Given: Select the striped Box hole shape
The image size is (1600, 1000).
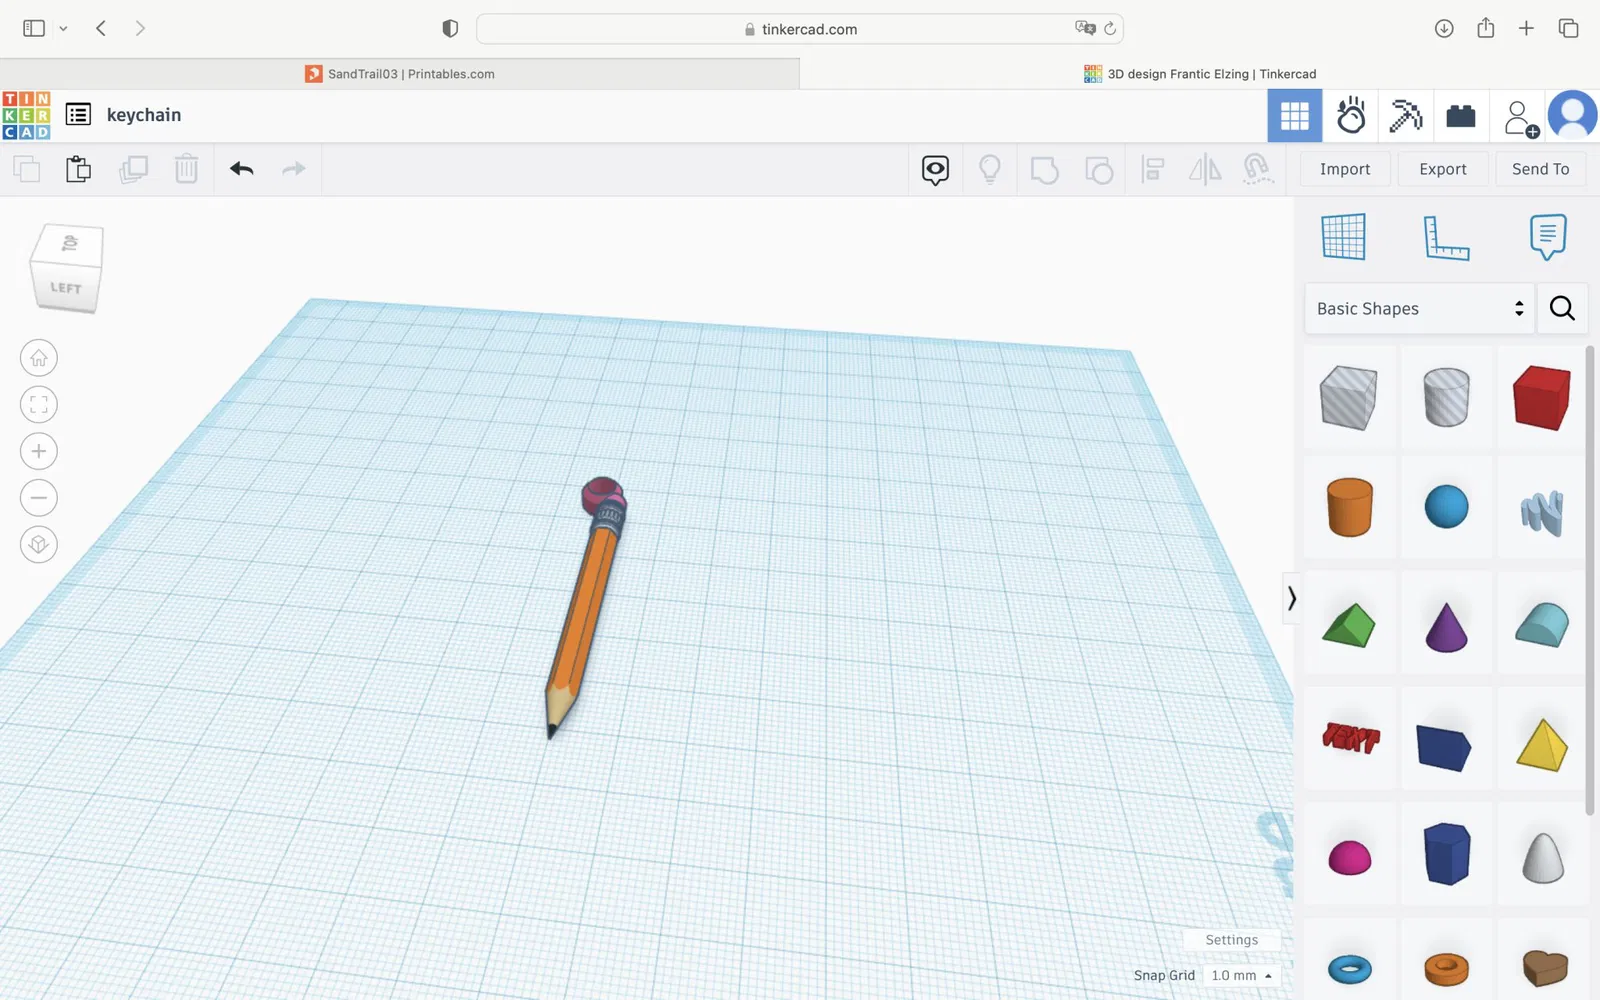Looking at the screenshot, I should (1348, 397).
